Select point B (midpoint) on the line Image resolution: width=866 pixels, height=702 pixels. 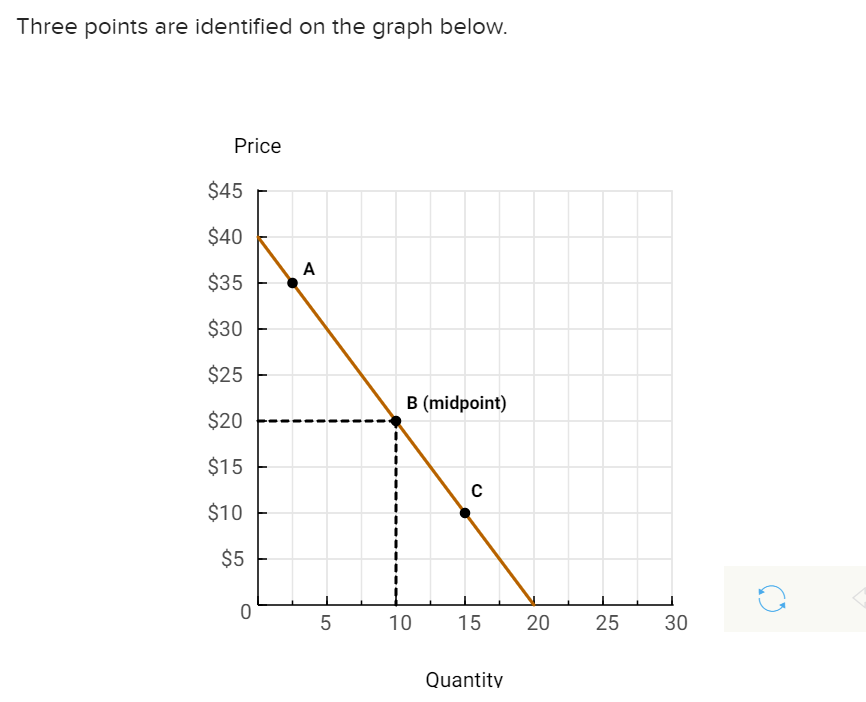pyautogui.click(x=396, y=421)
